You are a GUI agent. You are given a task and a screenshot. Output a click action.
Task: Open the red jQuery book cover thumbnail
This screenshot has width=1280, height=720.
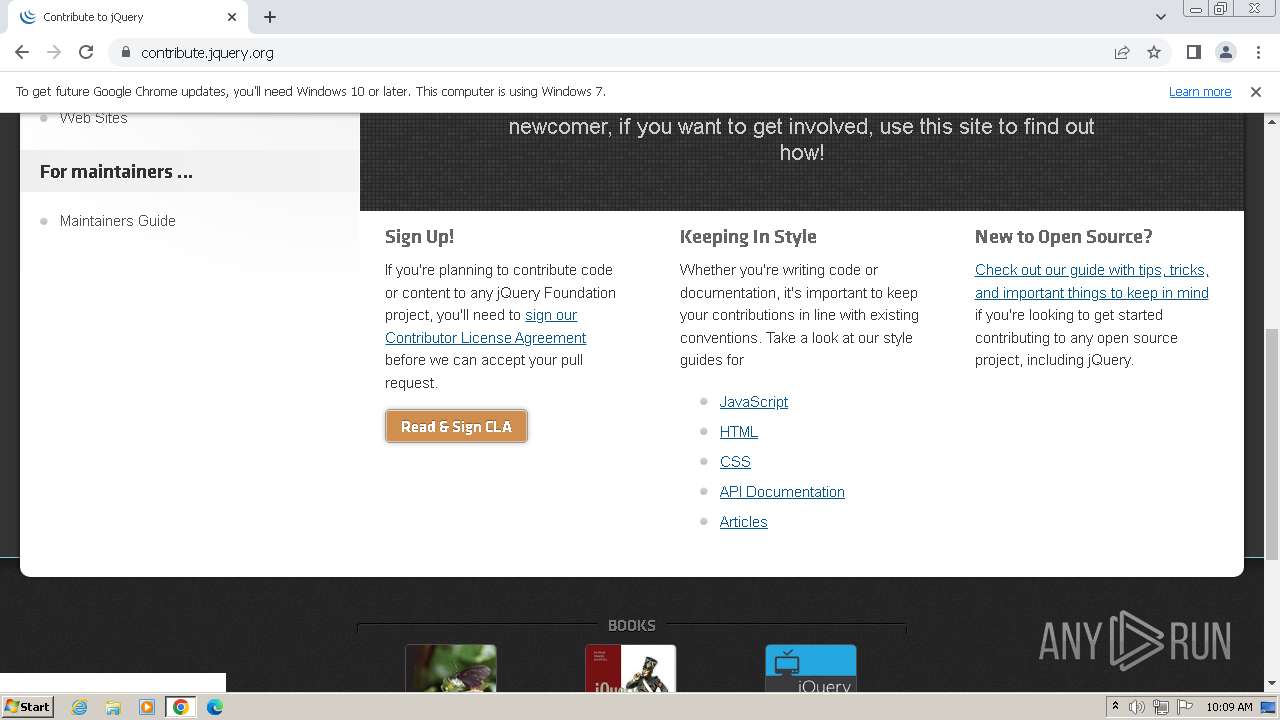click(x=630, y=668)
